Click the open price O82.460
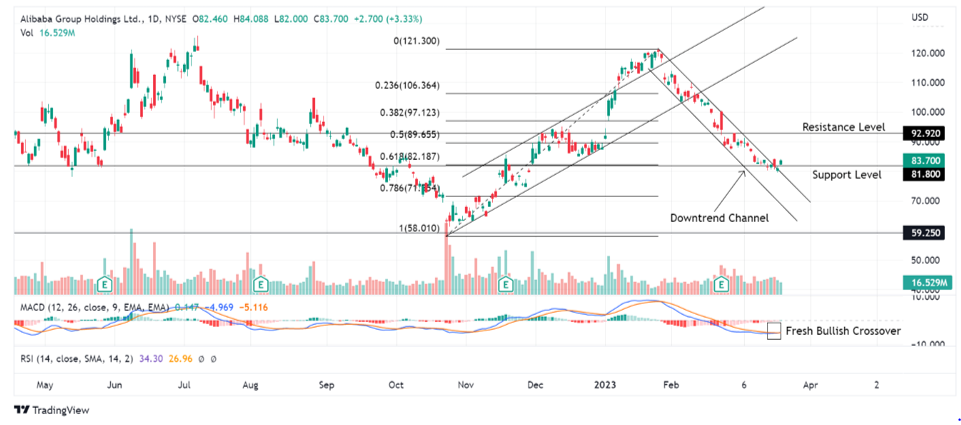This screenshot has width=961, height=425. [x=212, y=19]
